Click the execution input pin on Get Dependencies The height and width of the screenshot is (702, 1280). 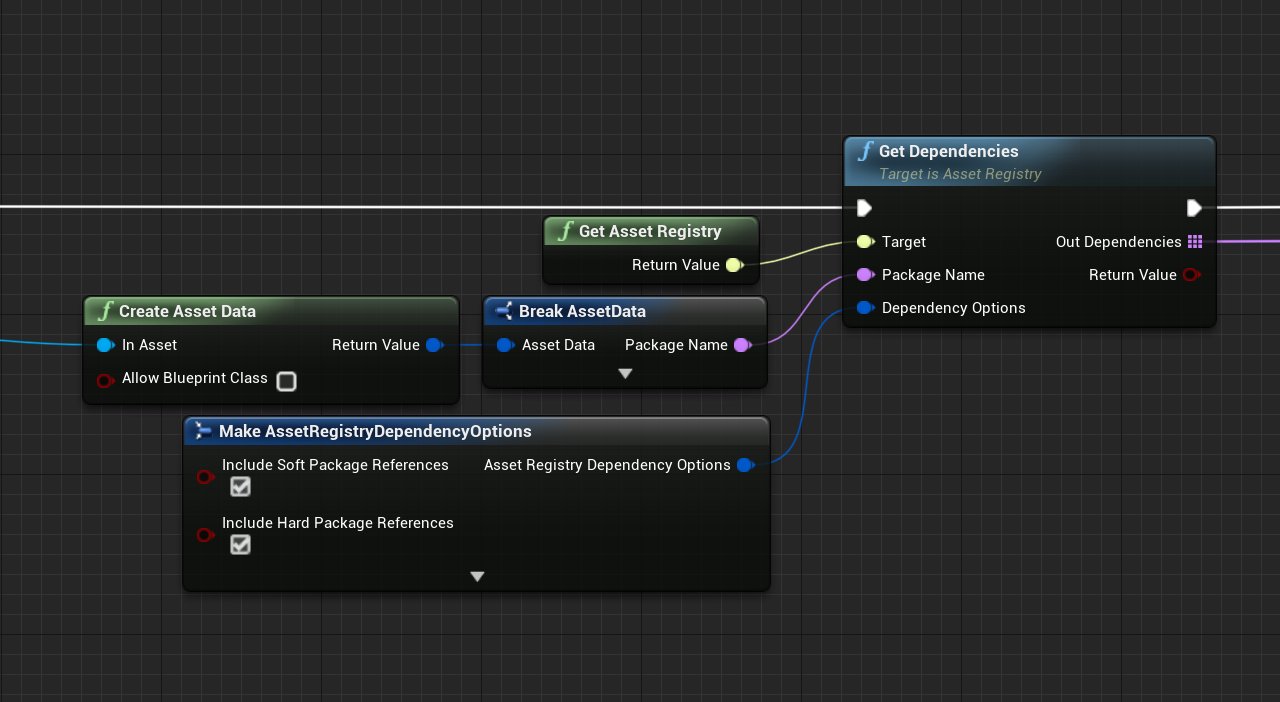coord(864,208)
